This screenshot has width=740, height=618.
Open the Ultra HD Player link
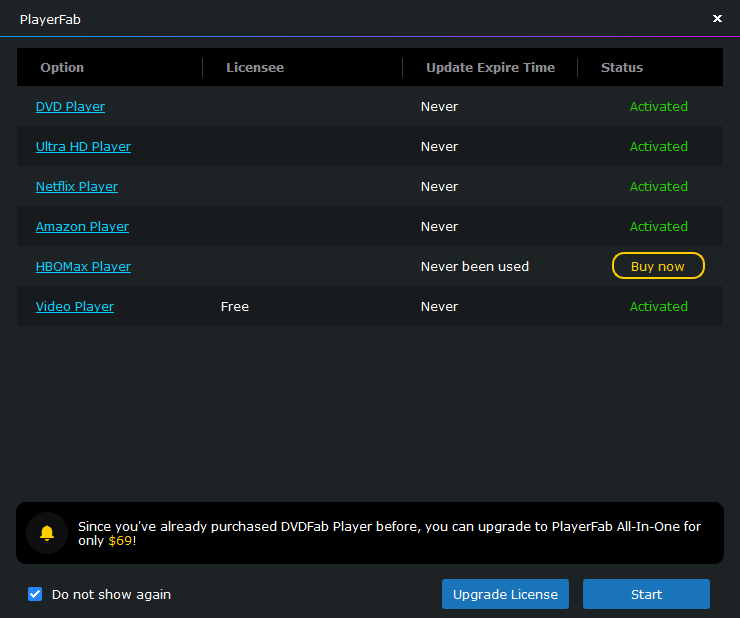click(83, 147)
